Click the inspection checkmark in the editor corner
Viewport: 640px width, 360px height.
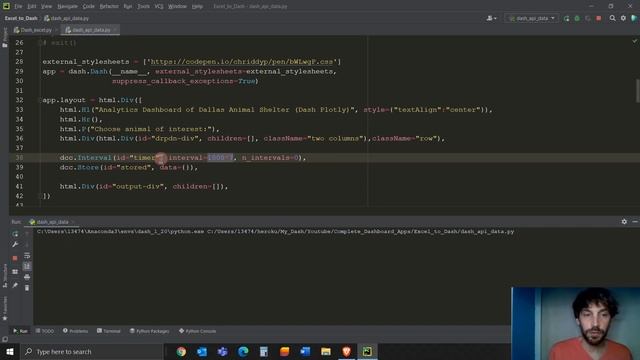635,41
